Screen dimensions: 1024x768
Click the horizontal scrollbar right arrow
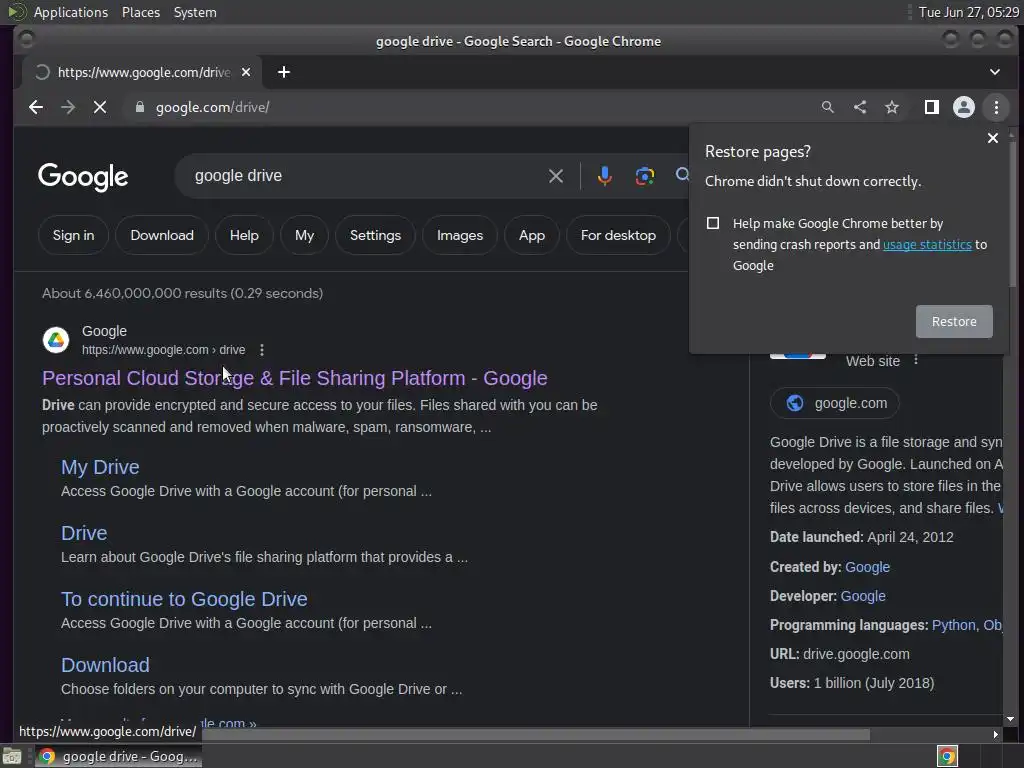995,735
